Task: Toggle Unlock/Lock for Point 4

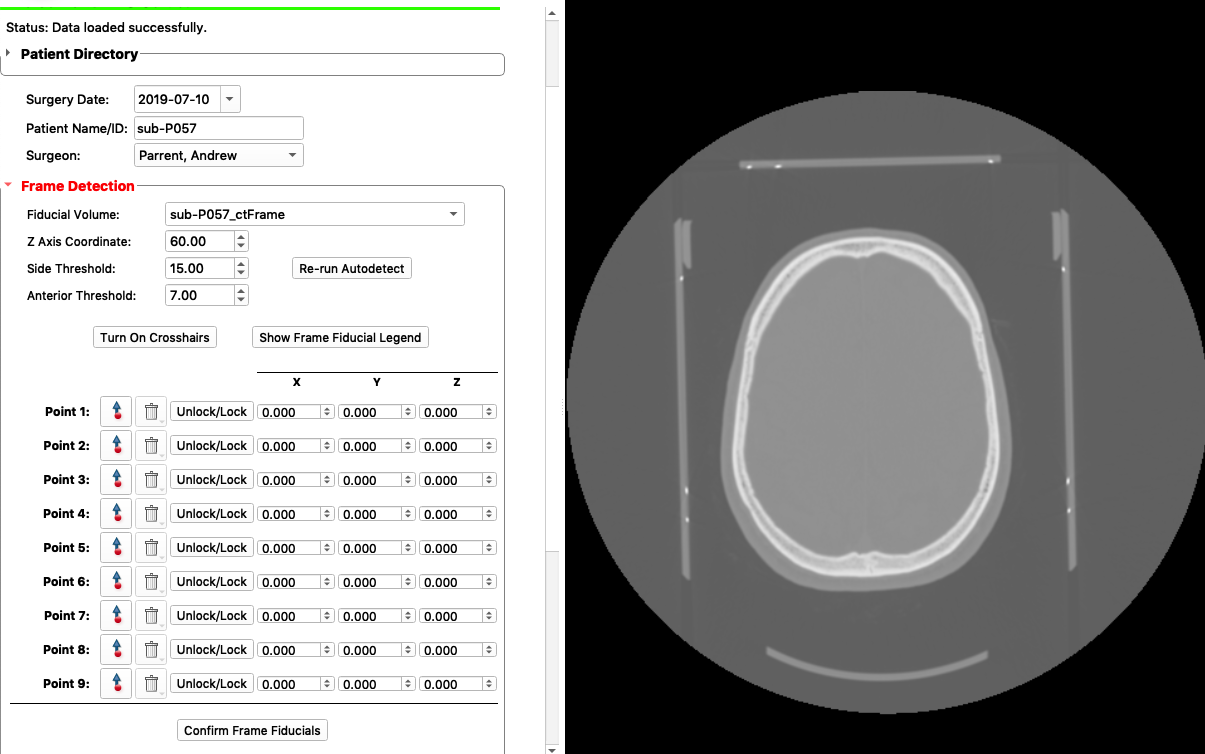Action: 212,514
